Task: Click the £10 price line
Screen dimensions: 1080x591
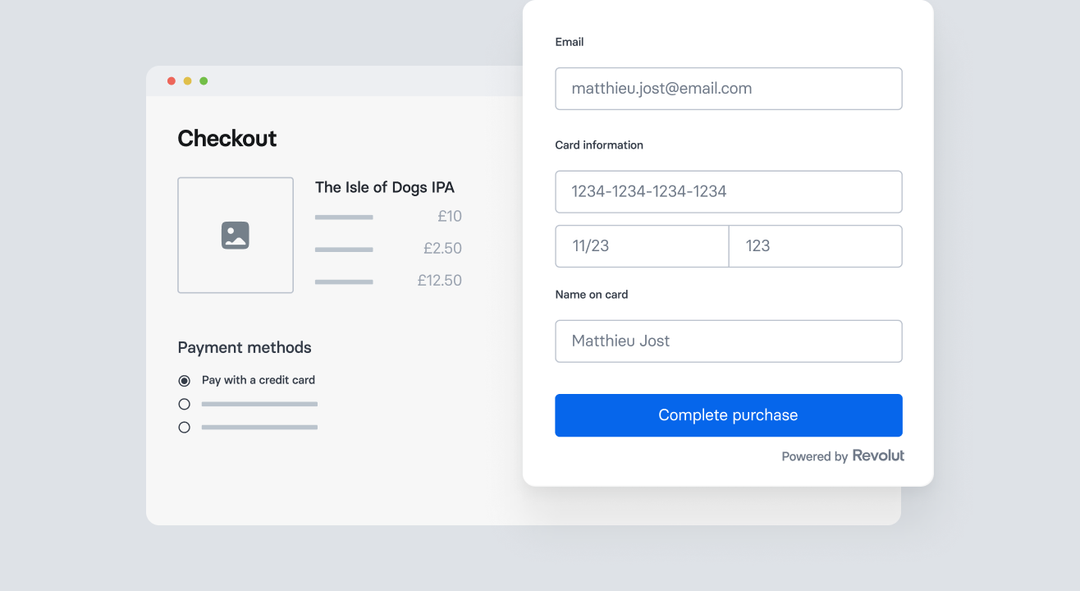Action: point(449,216)
